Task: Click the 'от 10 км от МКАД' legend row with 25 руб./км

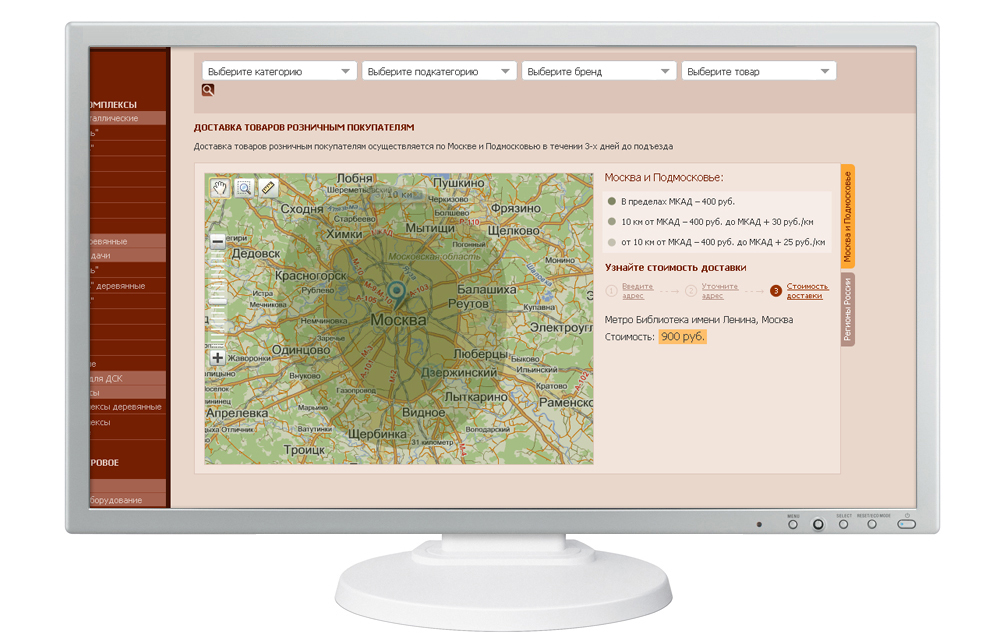Action: coord(717,242)
